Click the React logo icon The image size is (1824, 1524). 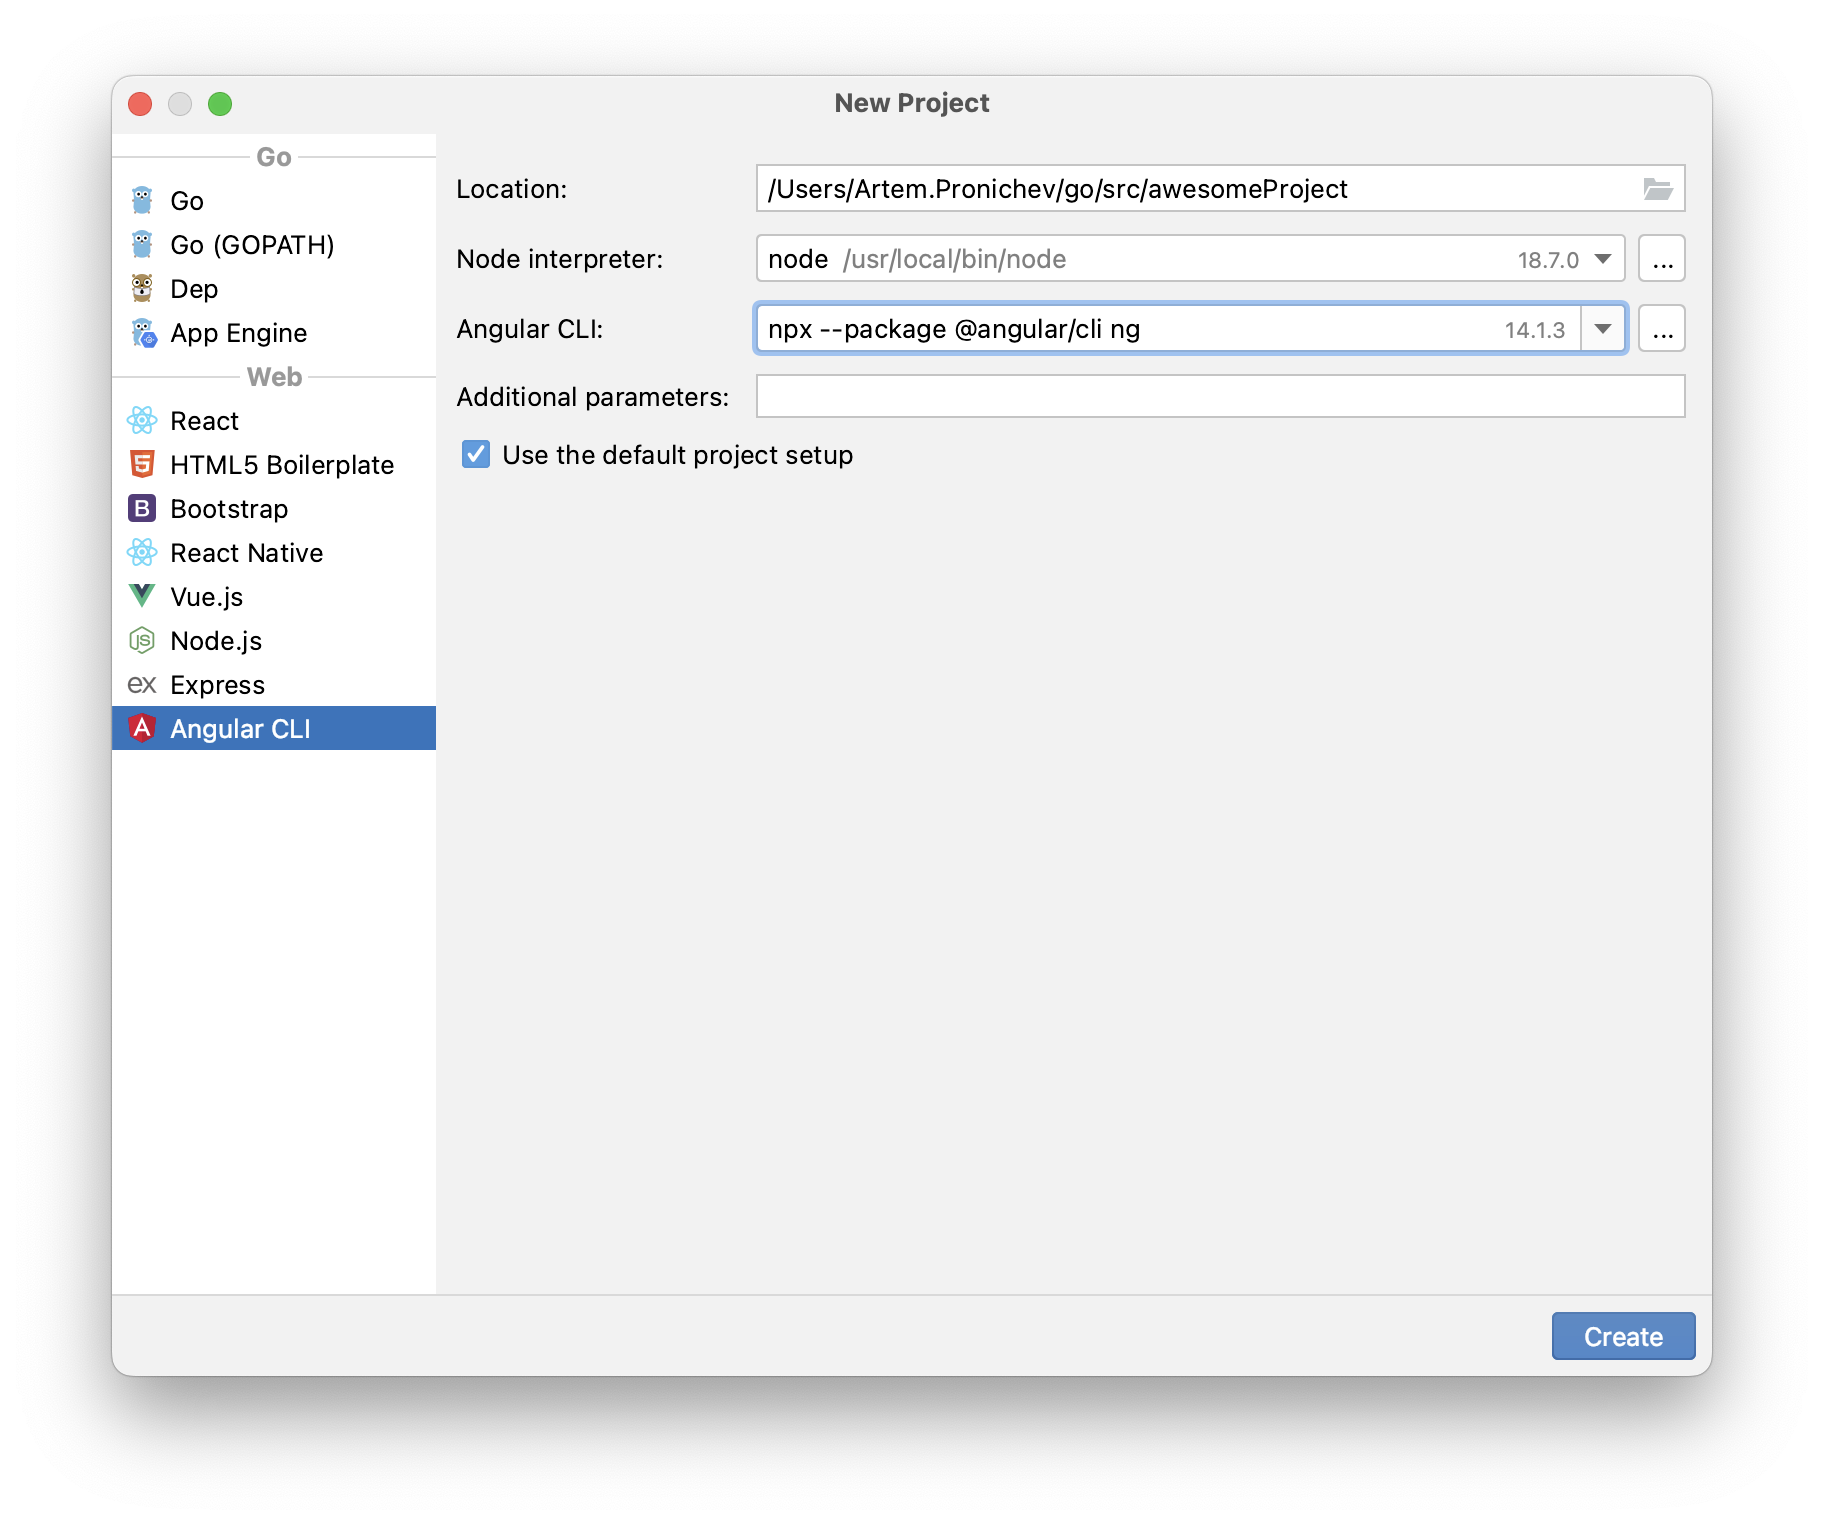pos(142,420)
